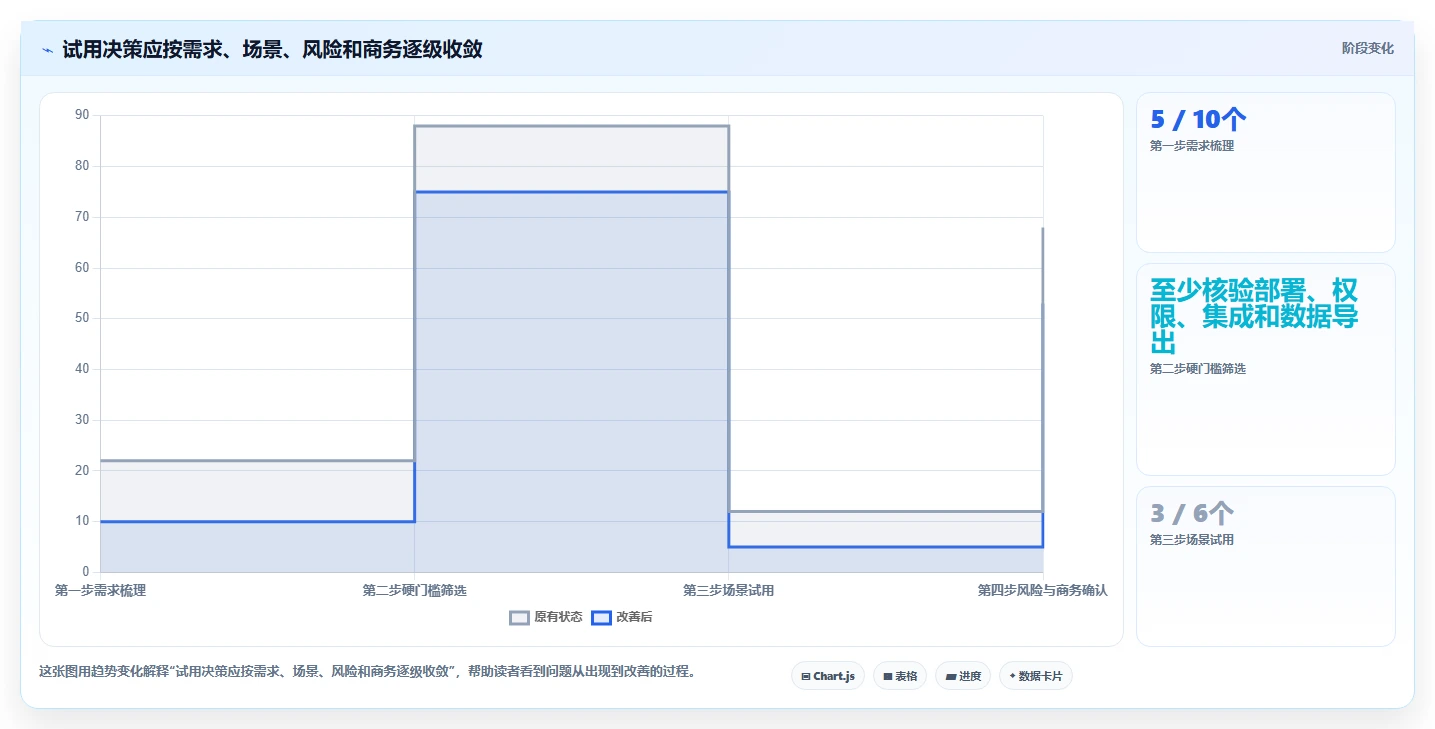Click the description text below the chart
The width and height of the screenshot is (1435, 729).
click(366, 672)
